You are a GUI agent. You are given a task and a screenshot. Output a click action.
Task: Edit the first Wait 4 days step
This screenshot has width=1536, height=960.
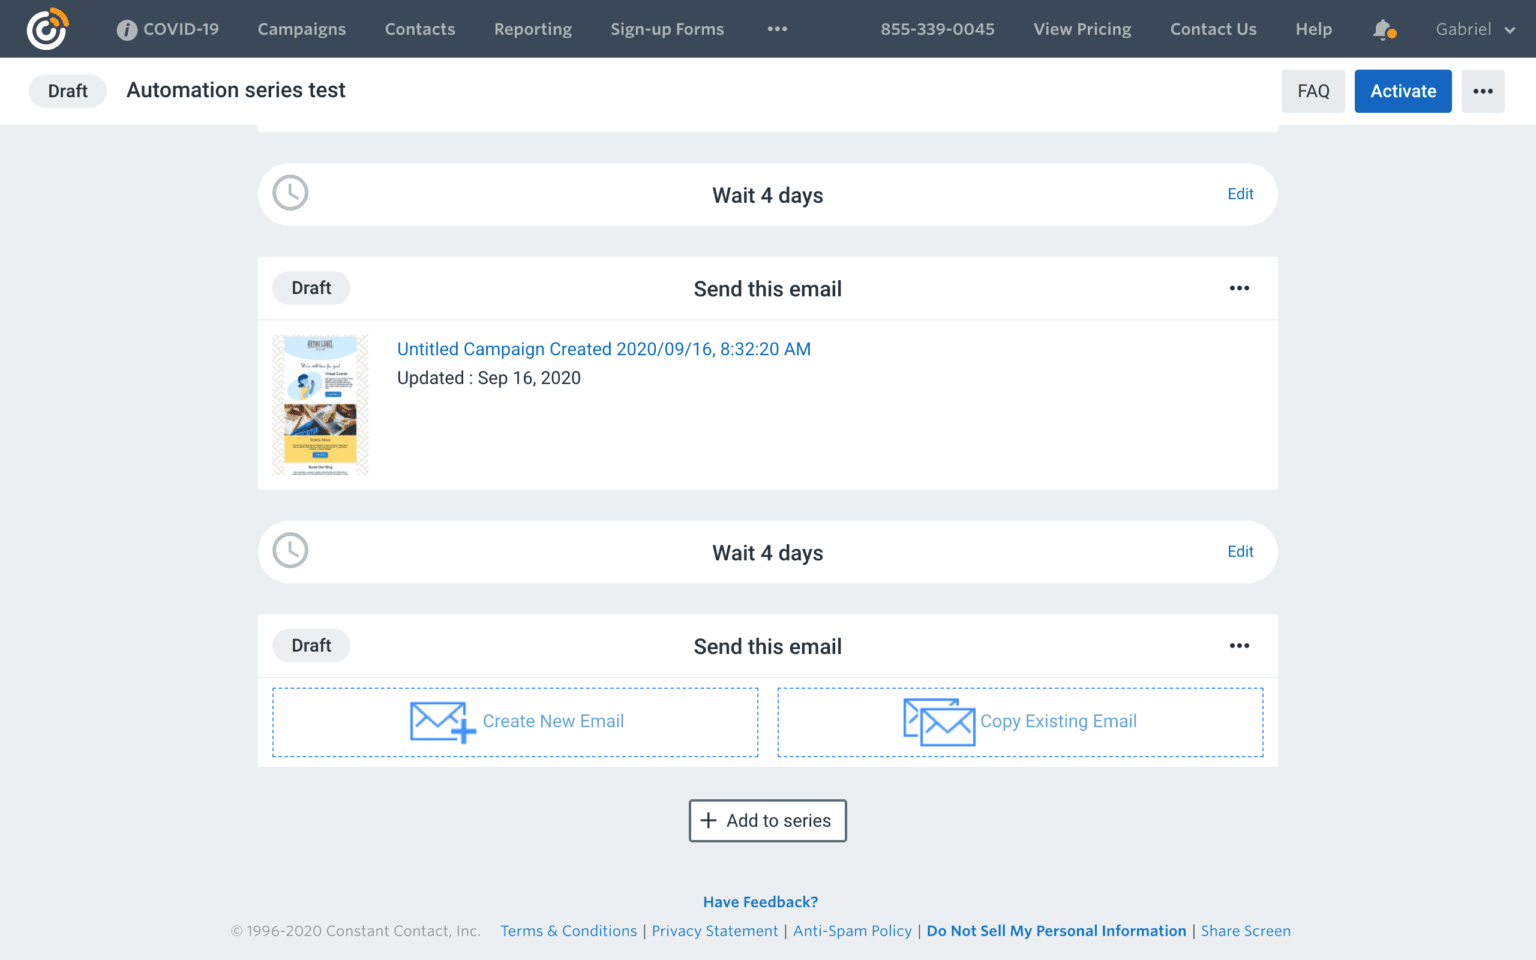1240,194
